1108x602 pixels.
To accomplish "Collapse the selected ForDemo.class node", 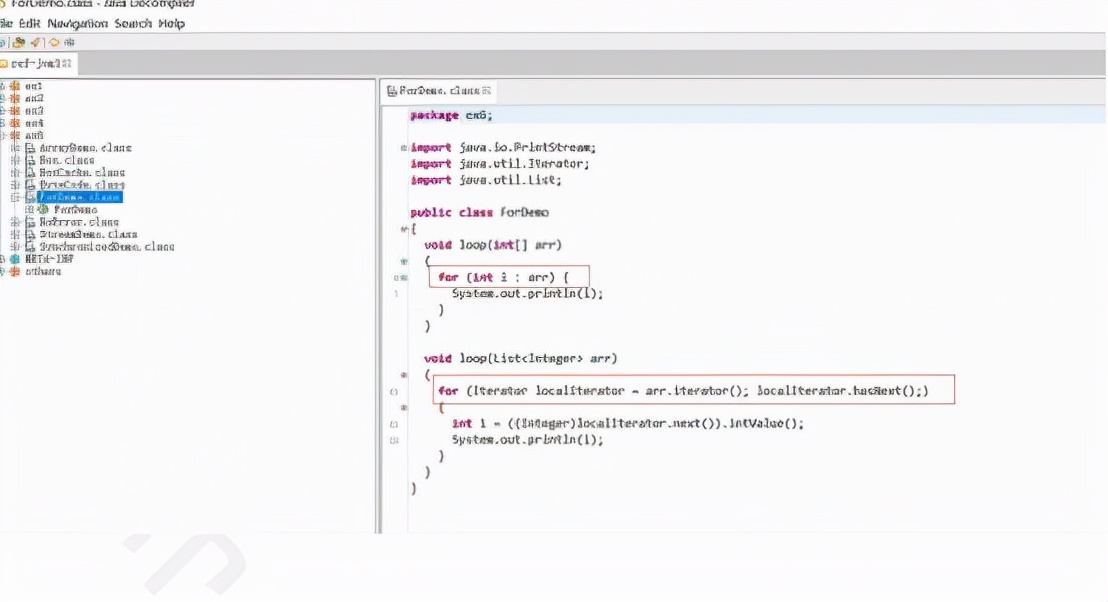I will (x=16, y=197).
